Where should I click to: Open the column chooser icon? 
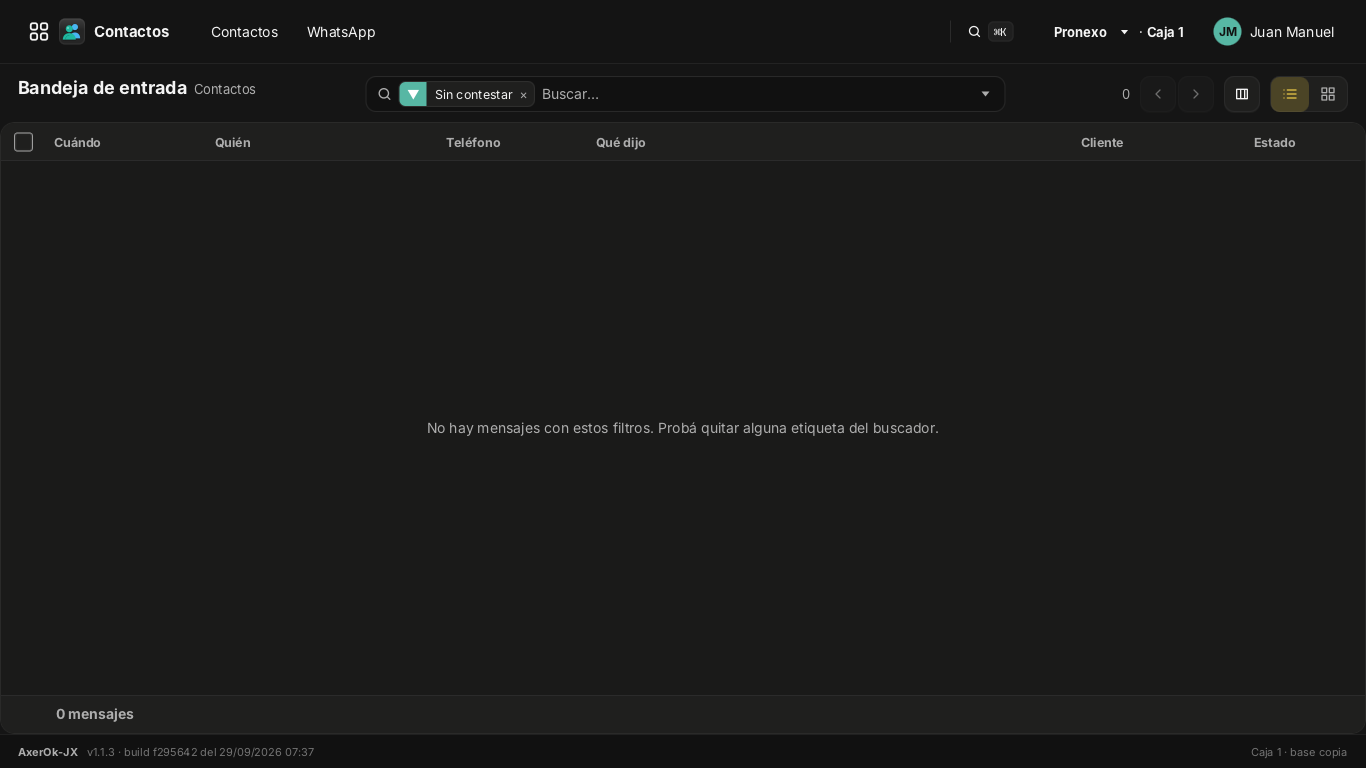tap(1242, 94)
